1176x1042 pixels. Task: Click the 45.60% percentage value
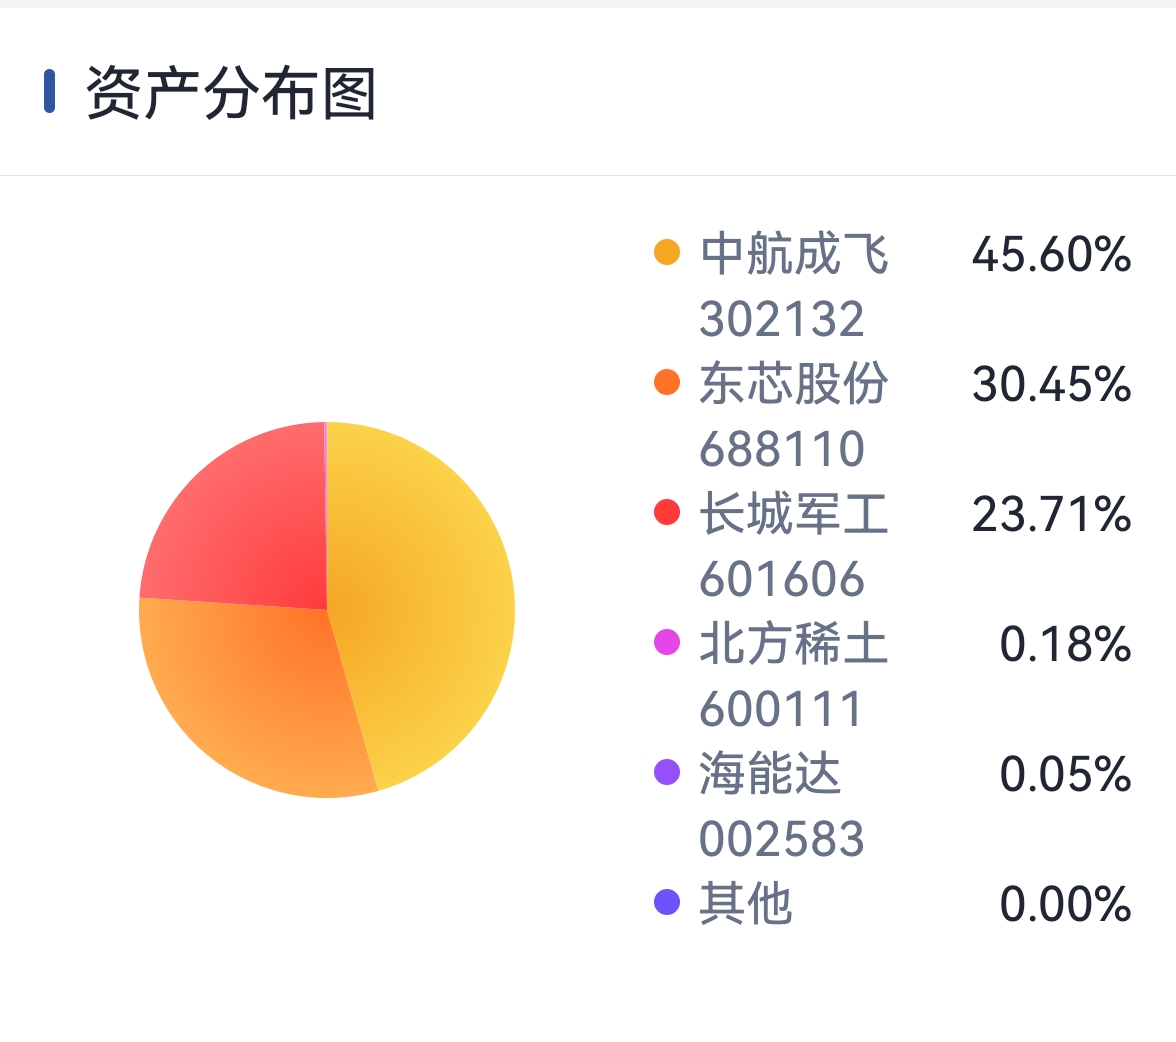coord(1052,254)
